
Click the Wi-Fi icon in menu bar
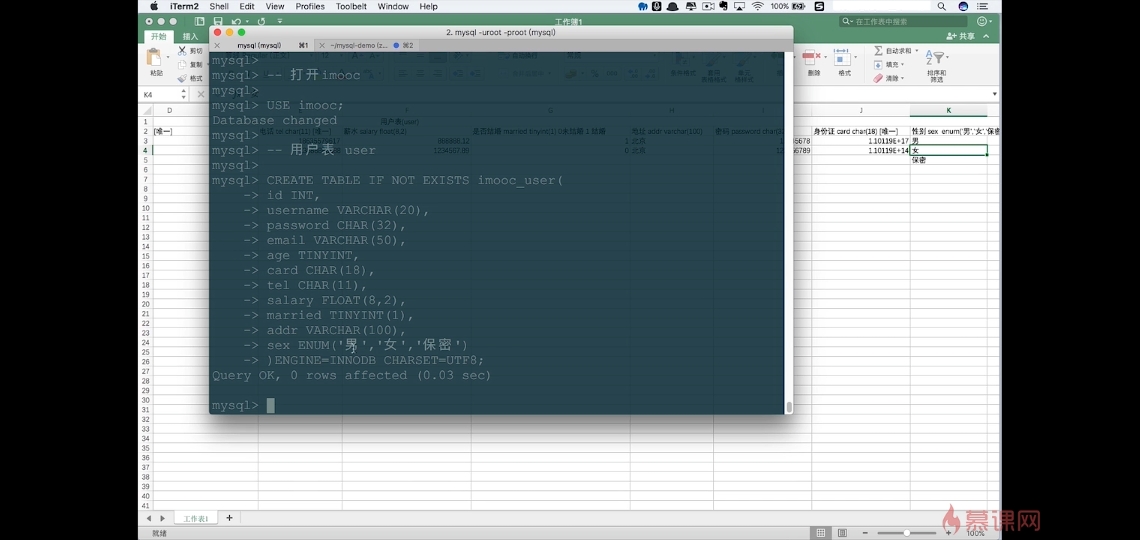pos(758,6)
